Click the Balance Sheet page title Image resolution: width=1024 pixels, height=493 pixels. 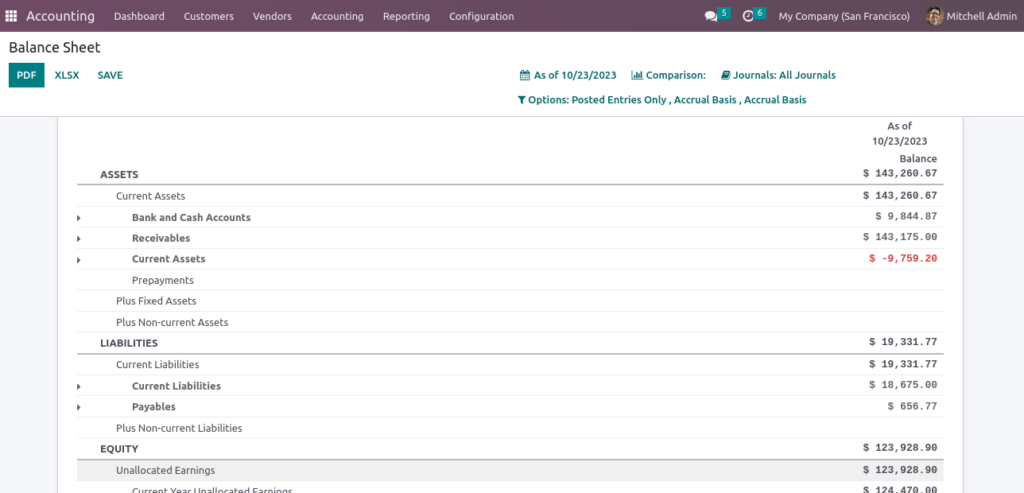click(54, 48)
